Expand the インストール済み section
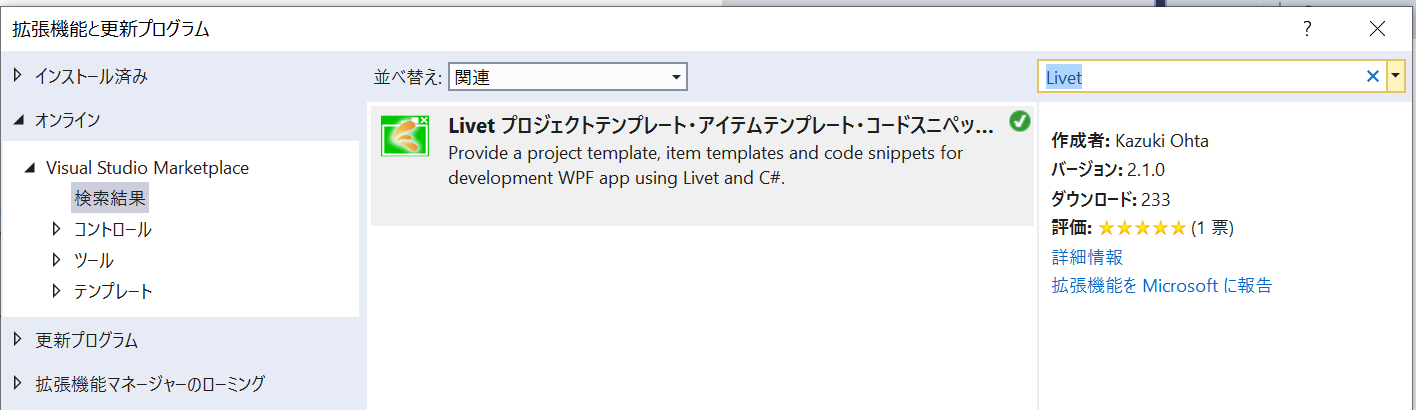This screenshot has width=1416, height=410. tap(19, 75)
